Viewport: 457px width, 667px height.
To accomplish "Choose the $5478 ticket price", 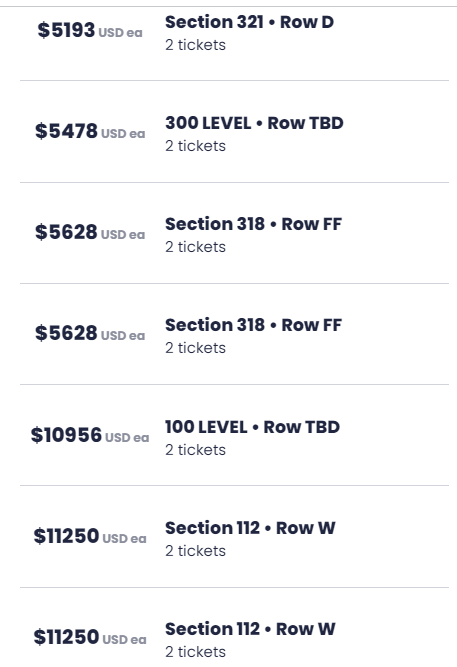I will click(66, 131).
